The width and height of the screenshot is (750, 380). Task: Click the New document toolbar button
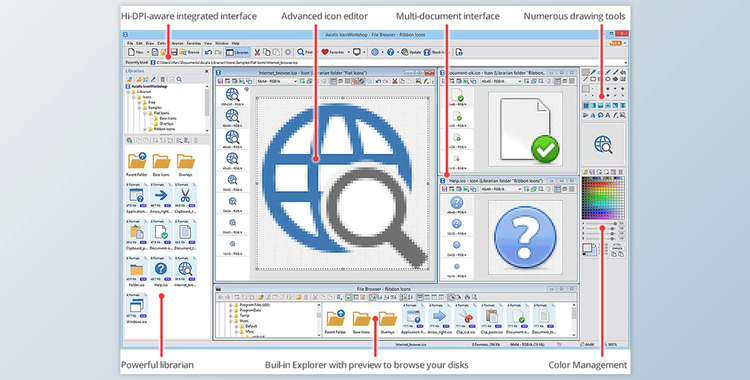[x=135, y=52]
